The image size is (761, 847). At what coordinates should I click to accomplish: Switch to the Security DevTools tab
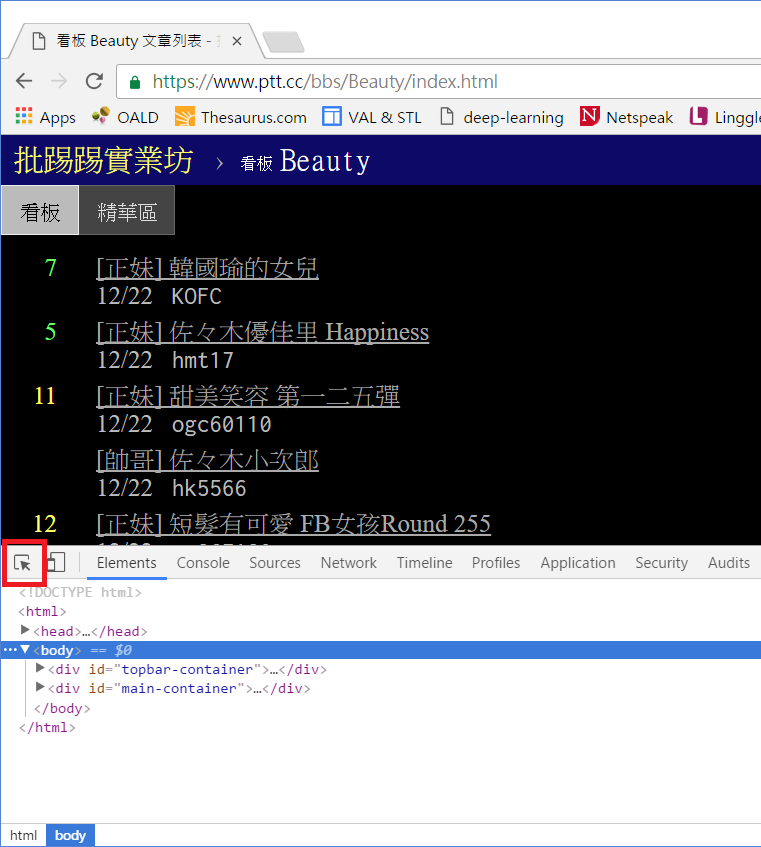click(x=662, y=563)
